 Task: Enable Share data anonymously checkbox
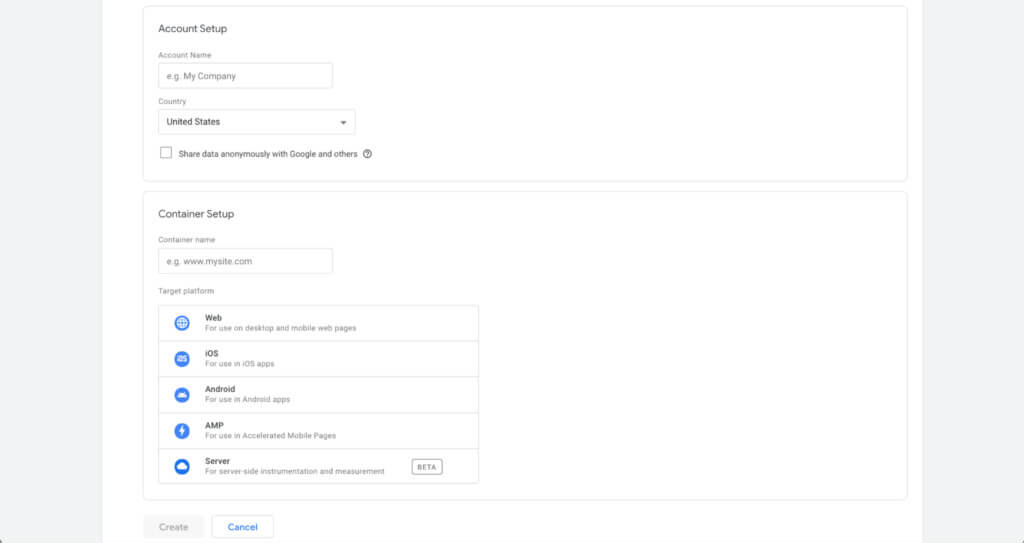166,153
